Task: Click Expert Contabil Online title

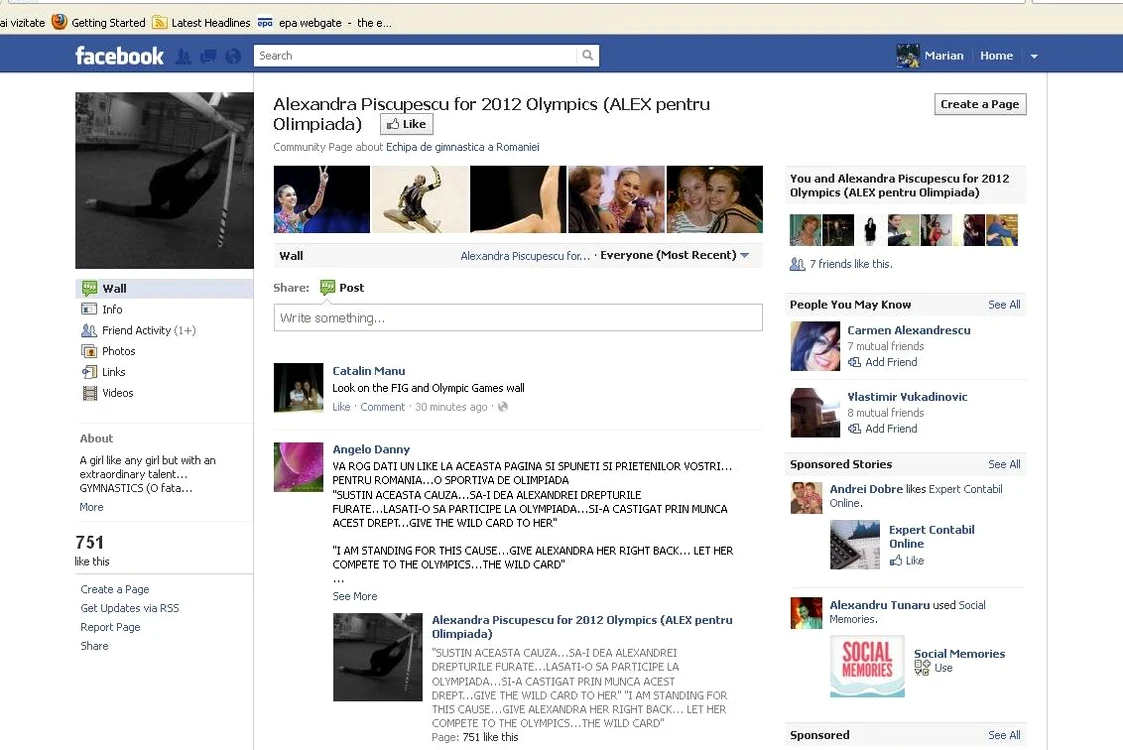Action: (x=932, y=537)
